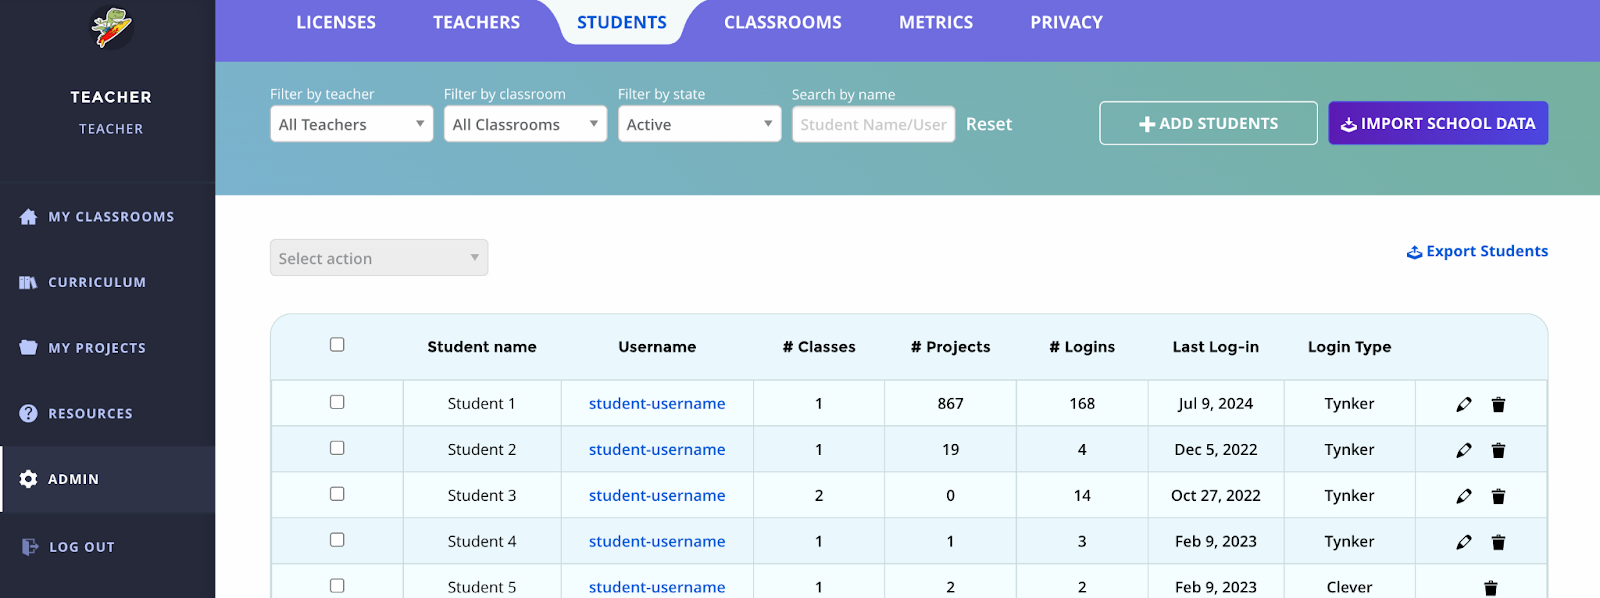
Task: Open the All Teachers filter dropdown
Action: (351, 124)
